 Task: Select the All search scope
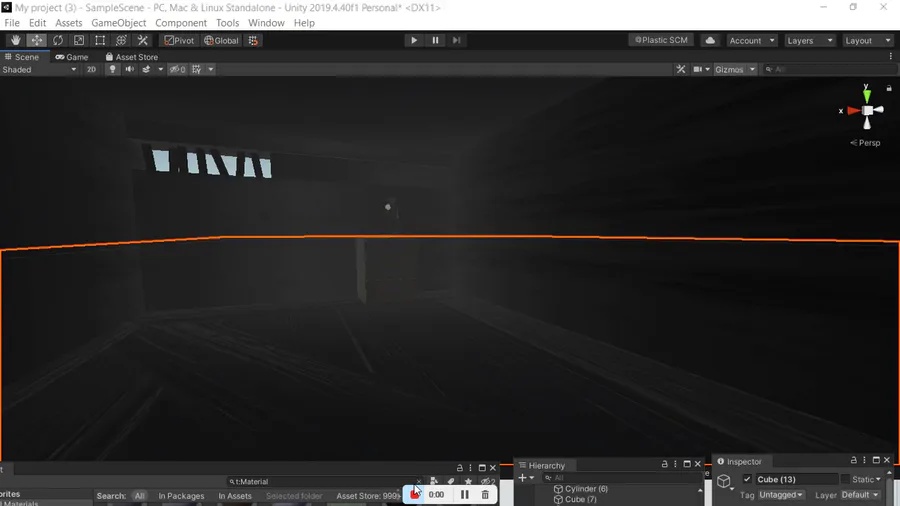[x=139, y=496]
